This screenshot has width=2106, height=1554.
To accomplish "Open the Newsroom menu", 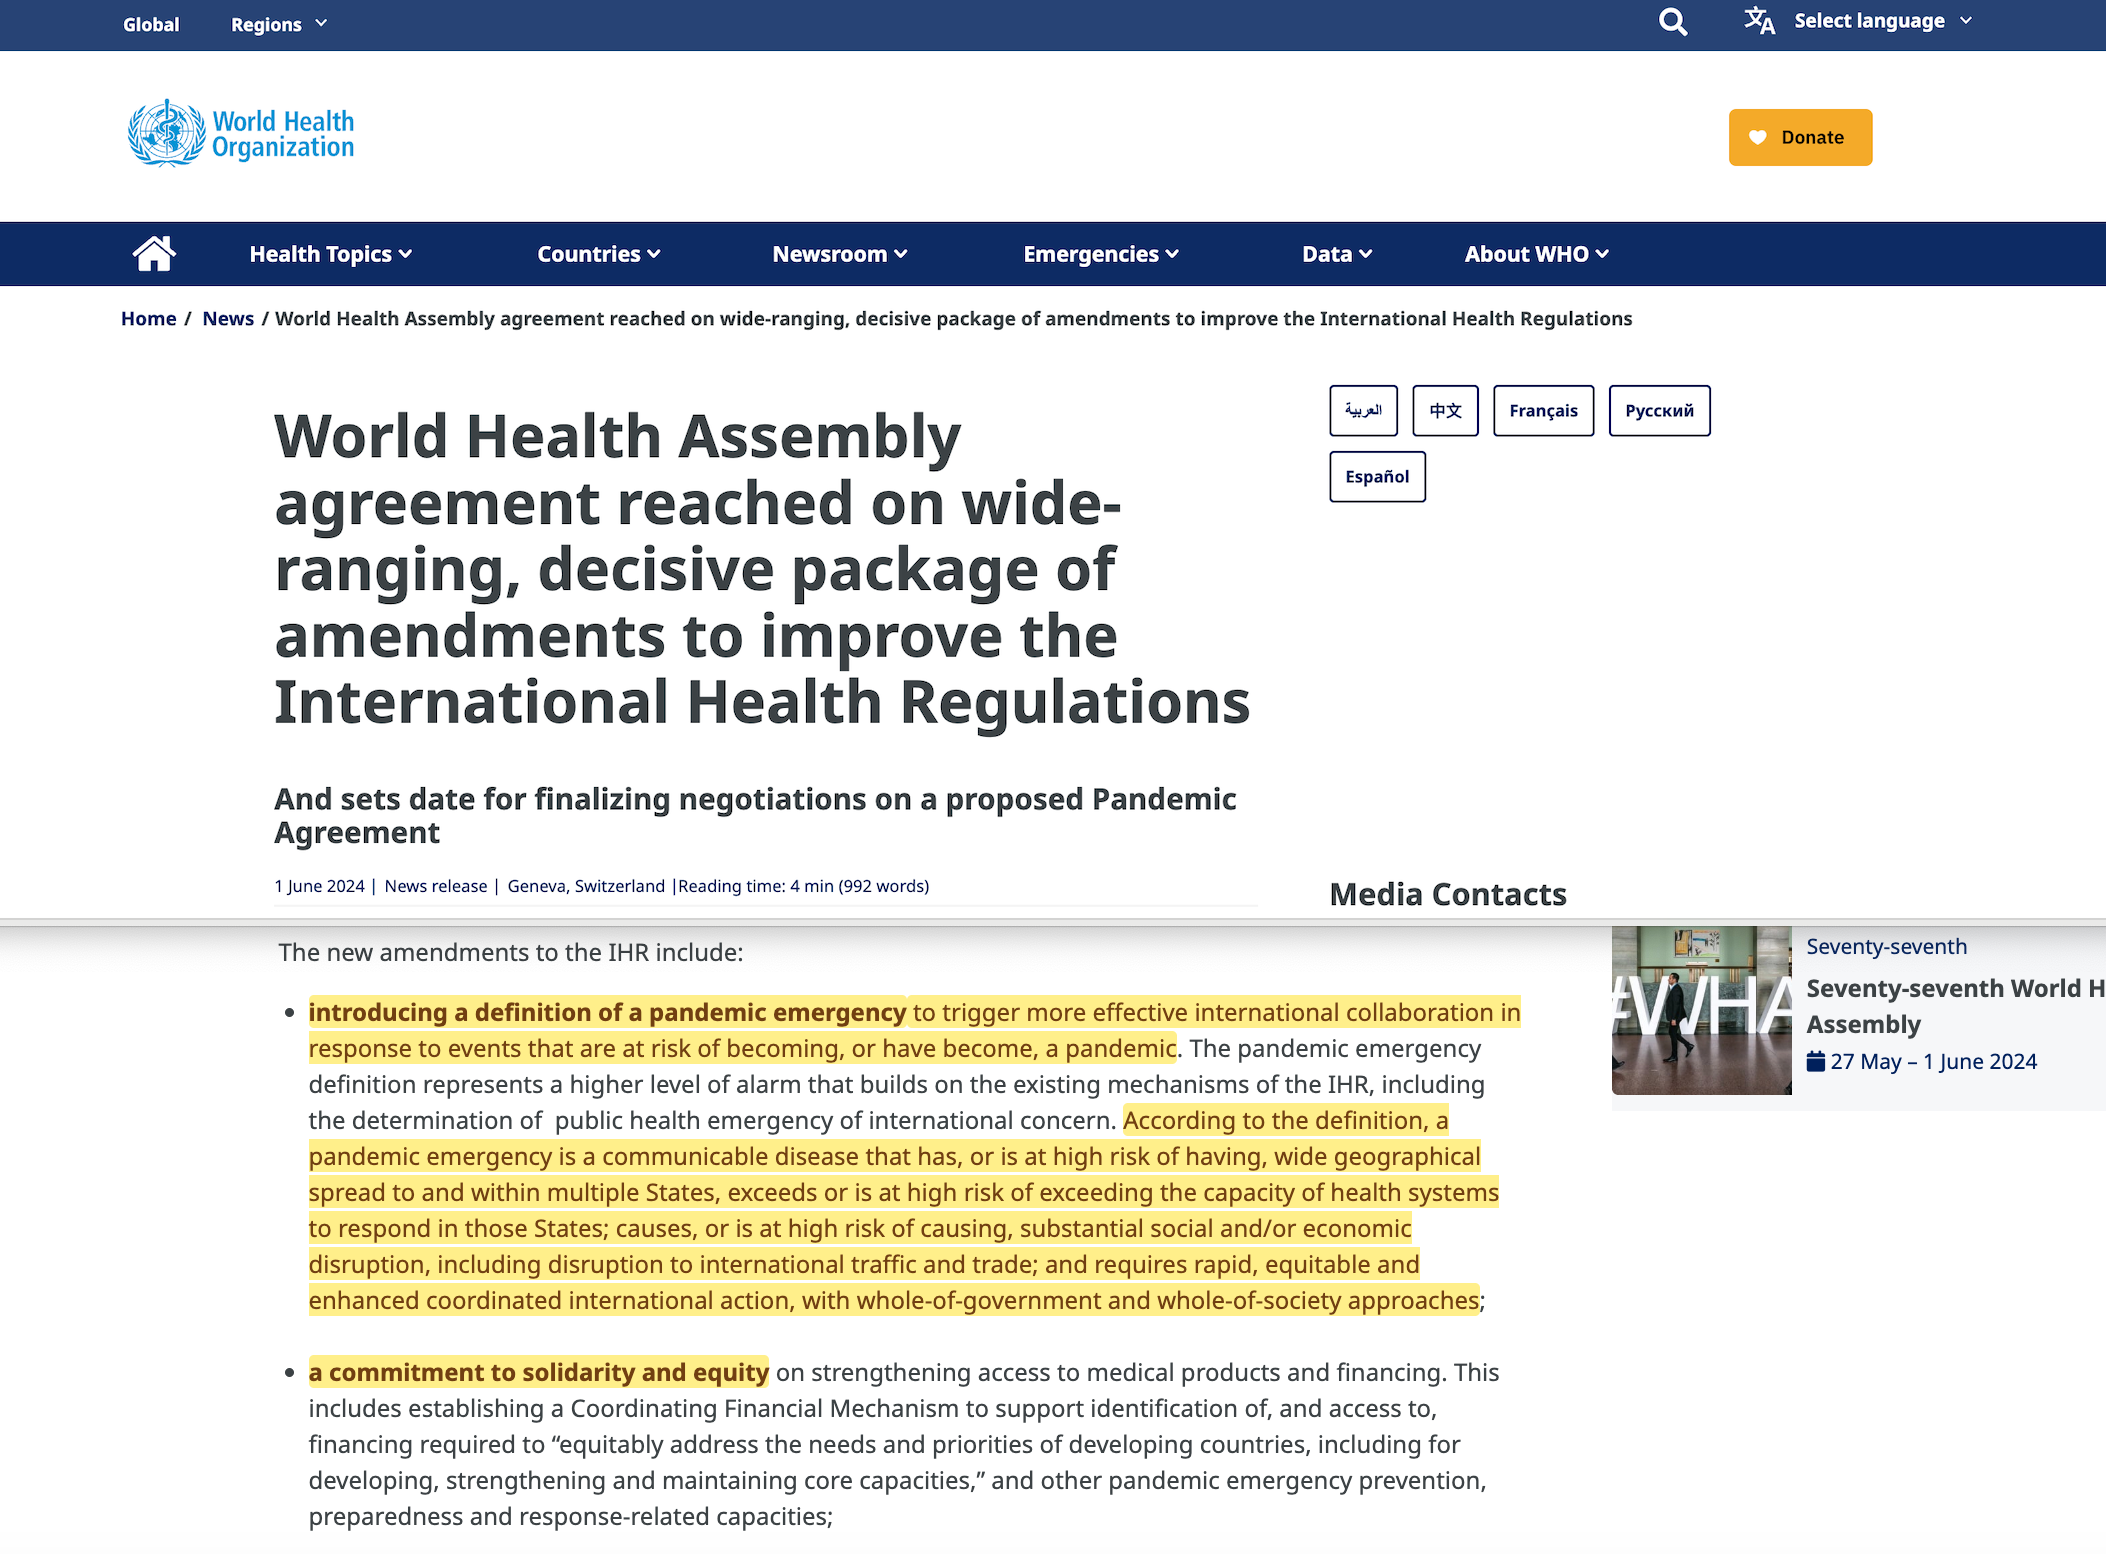I will pos(839,254).
